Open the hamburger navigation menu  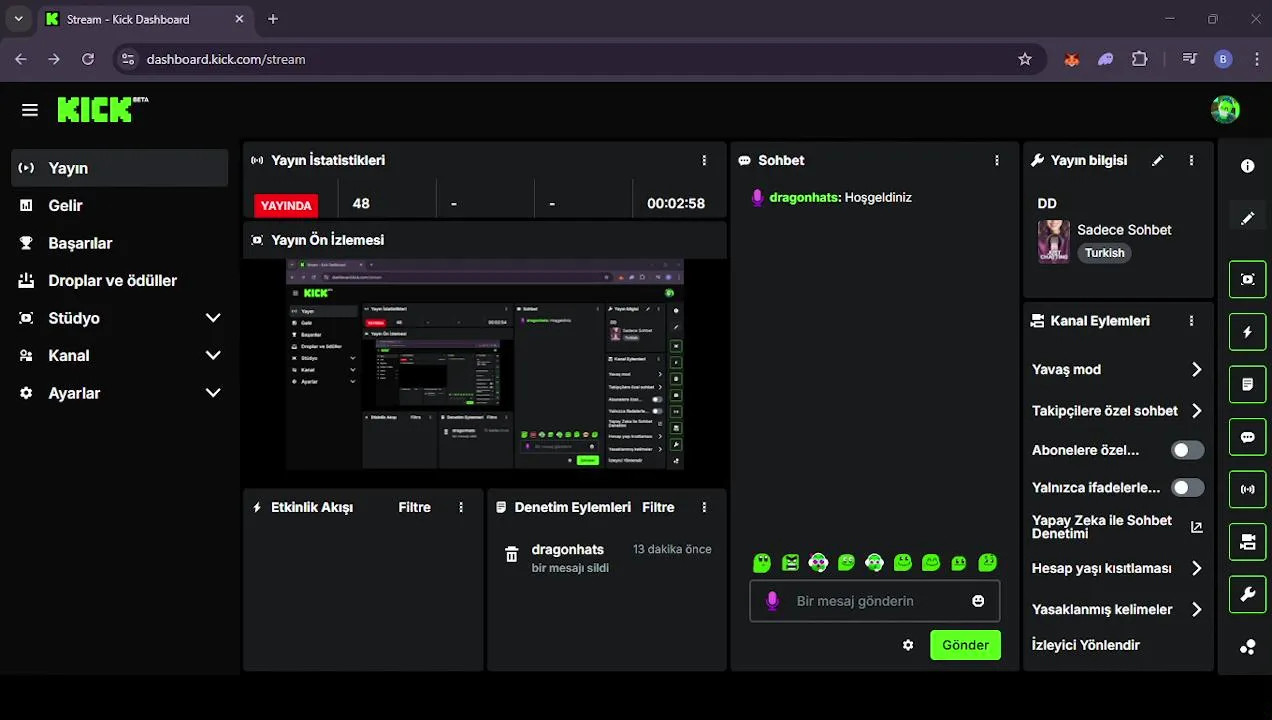pyautogui.click(x=30, y=110)
